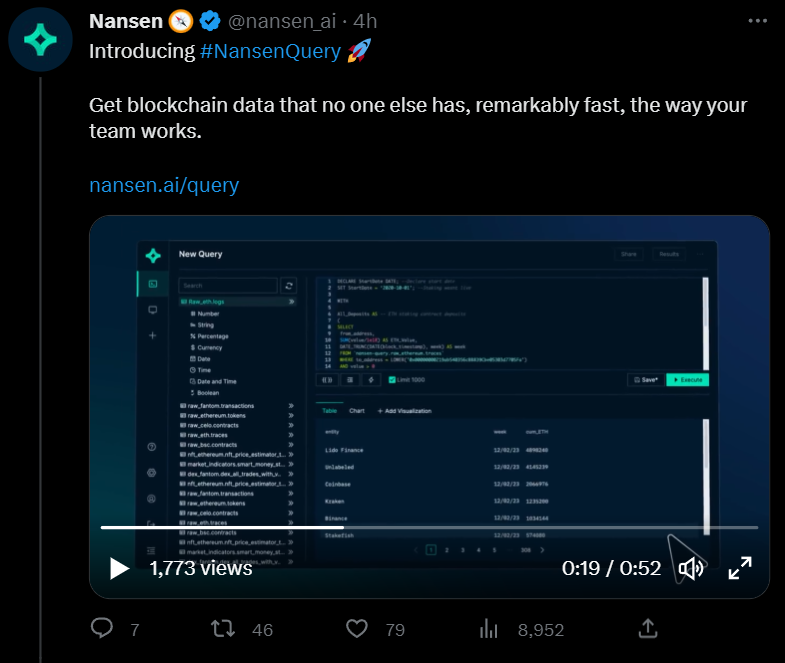Image resolution: width=785 pixels, height=663 pixels.
Task: Click the green Execute button in video
Action: (687, 380)
